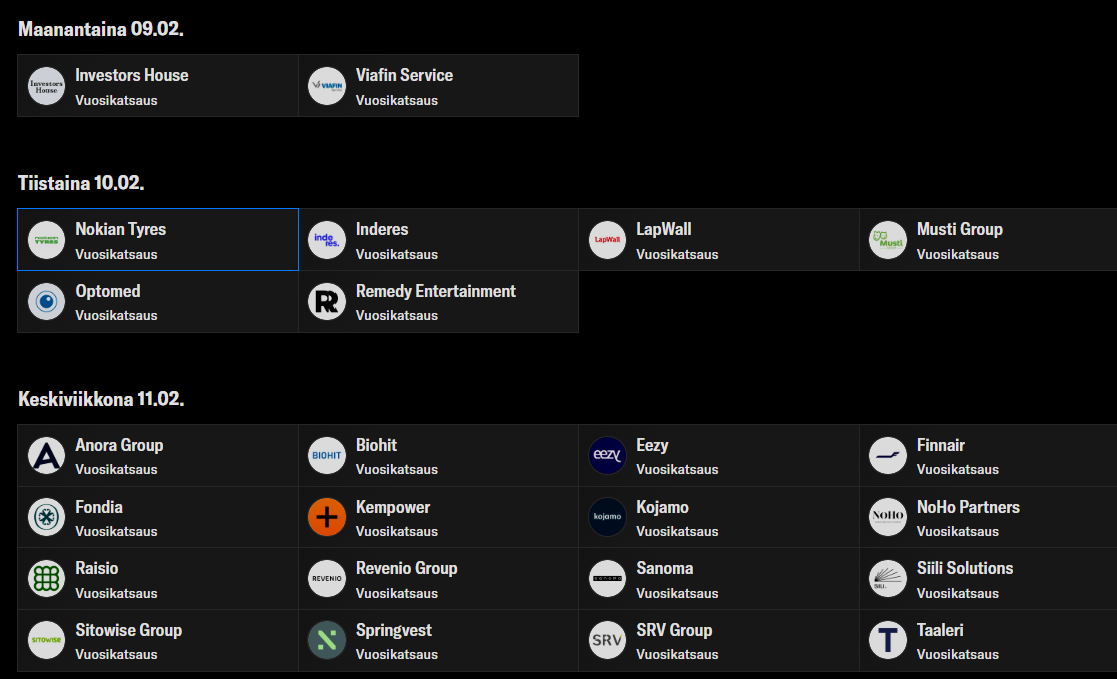Click the Investors House logo icon
1117x679 pixels.
click(46, 86)
